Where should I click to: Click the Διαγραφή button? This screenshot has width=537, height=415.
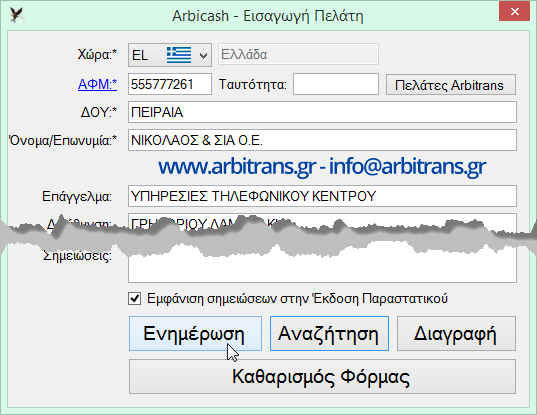456,334
